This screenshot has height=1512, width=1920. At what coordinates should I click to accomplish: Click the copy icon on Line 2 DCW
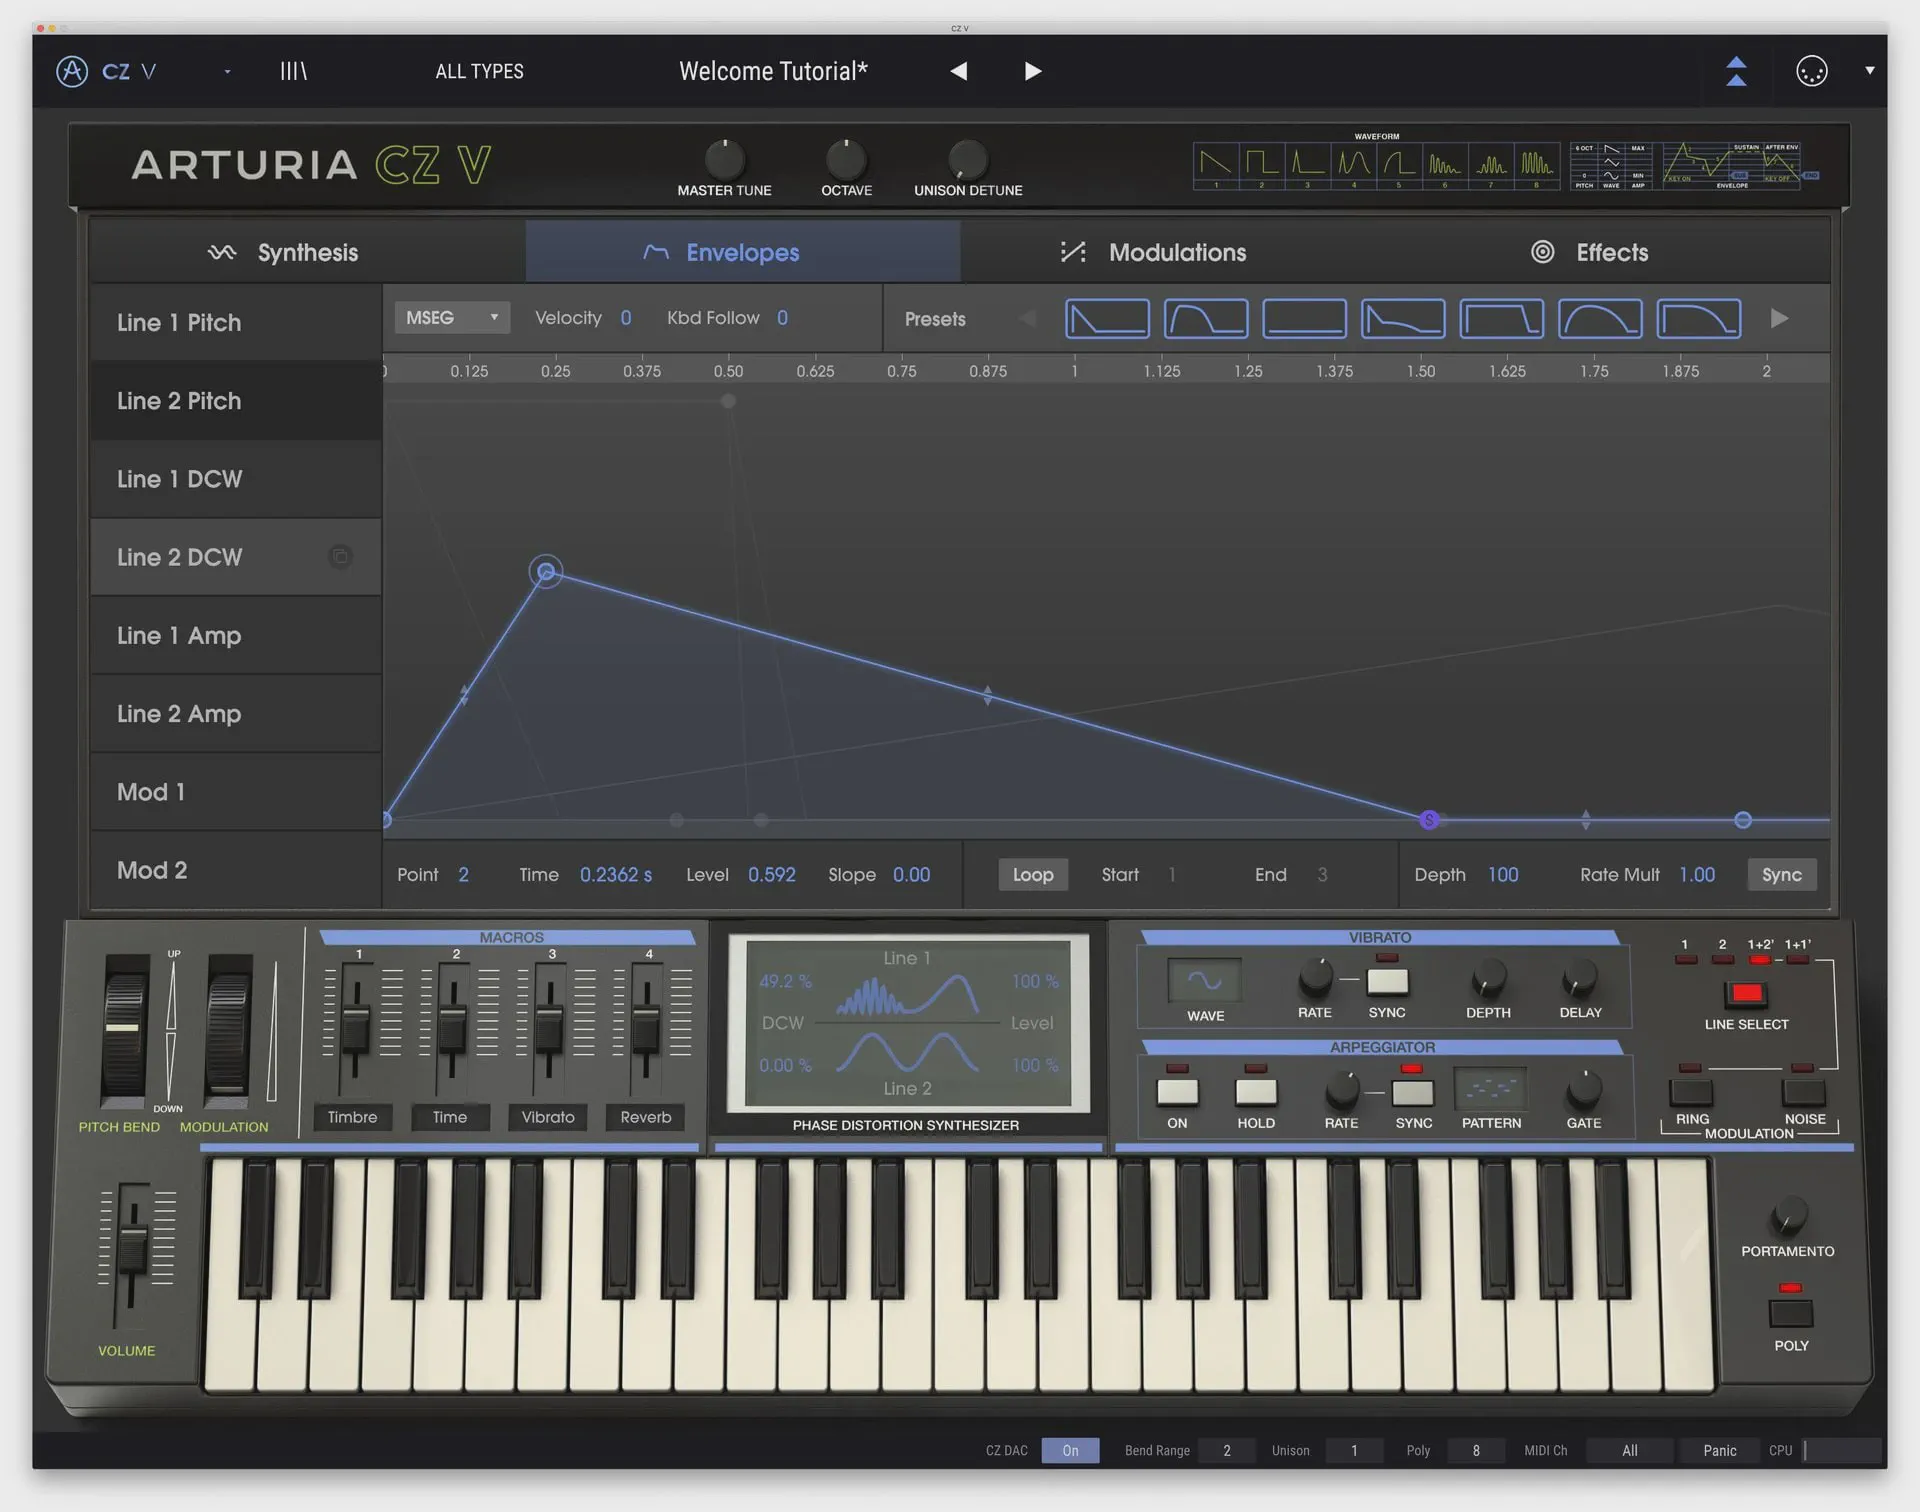pos(340,557)
